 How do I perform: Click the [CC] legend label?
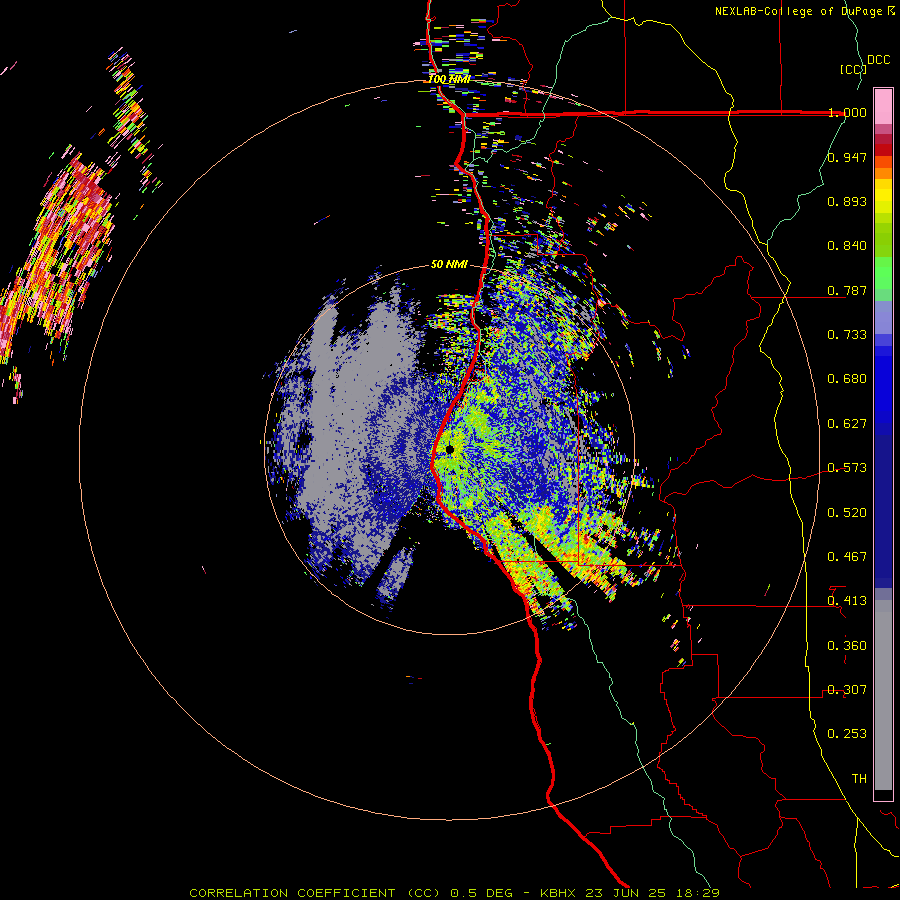point(853,69)
